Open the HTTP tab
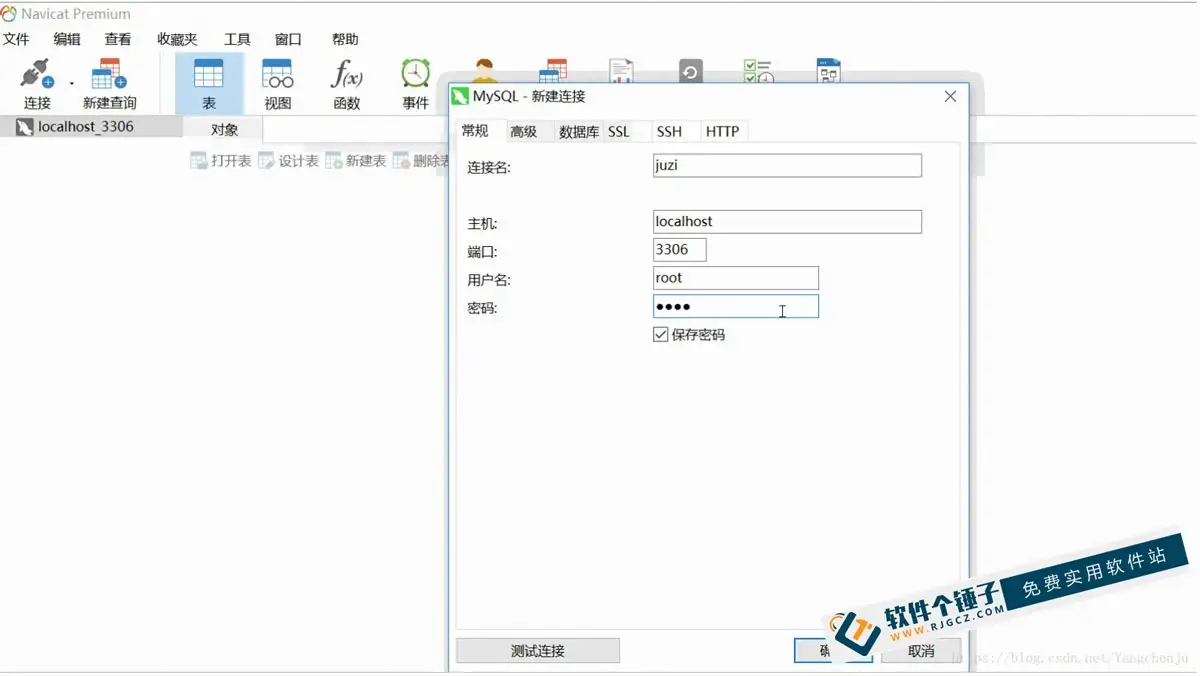1200x676 pixels. (722, 132)
